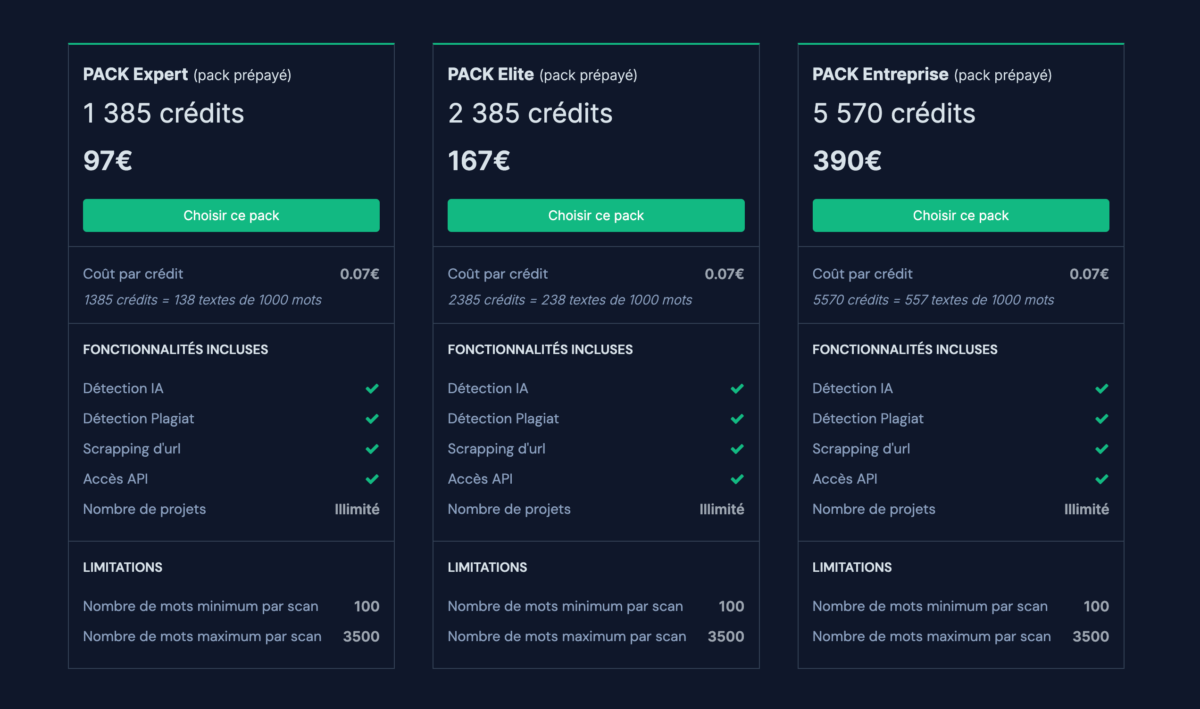This screenshot has width=1200, height=709.
Task: Click the 3500 maximum words value in PACK Entreprise
Action: (1090, 636)
